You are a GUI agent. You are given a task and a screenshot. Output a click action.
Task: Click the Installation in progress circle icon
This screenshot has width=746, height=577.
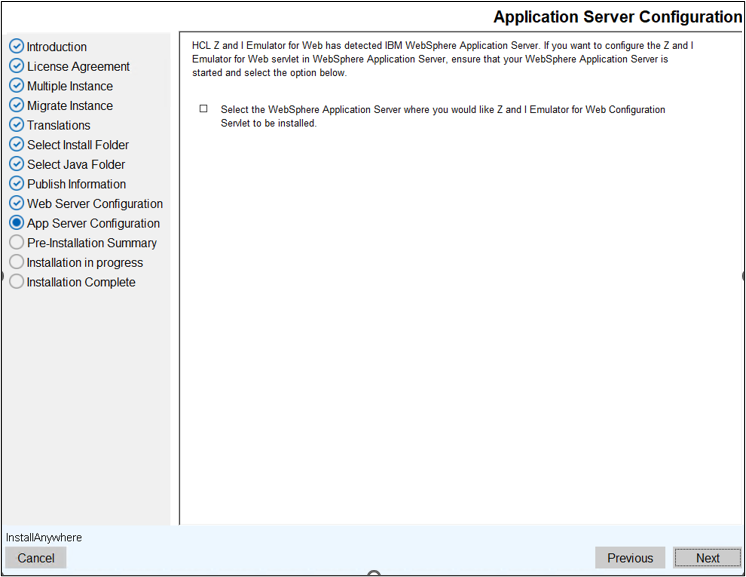pos(17,262)
